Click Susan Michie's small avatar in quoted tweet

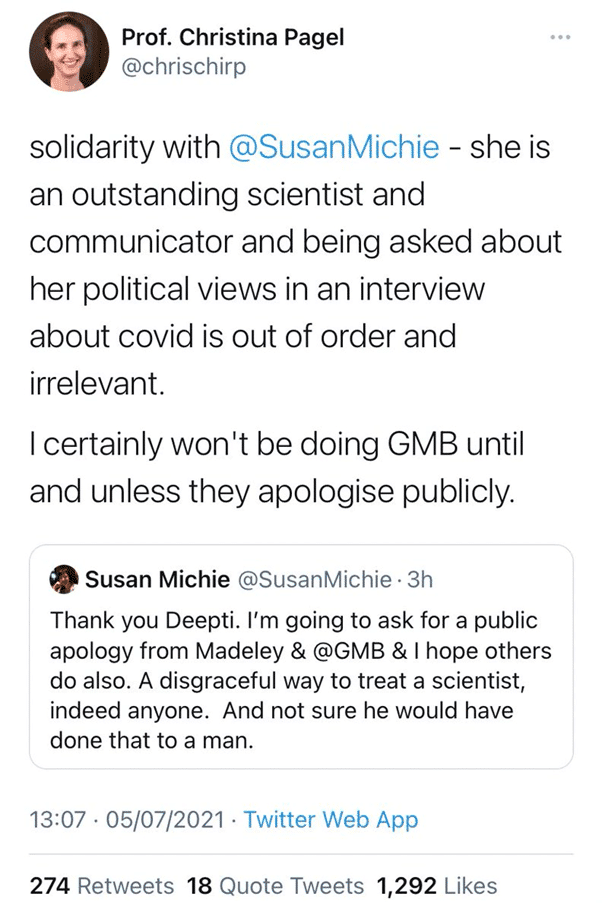click(x=65, y=578)
